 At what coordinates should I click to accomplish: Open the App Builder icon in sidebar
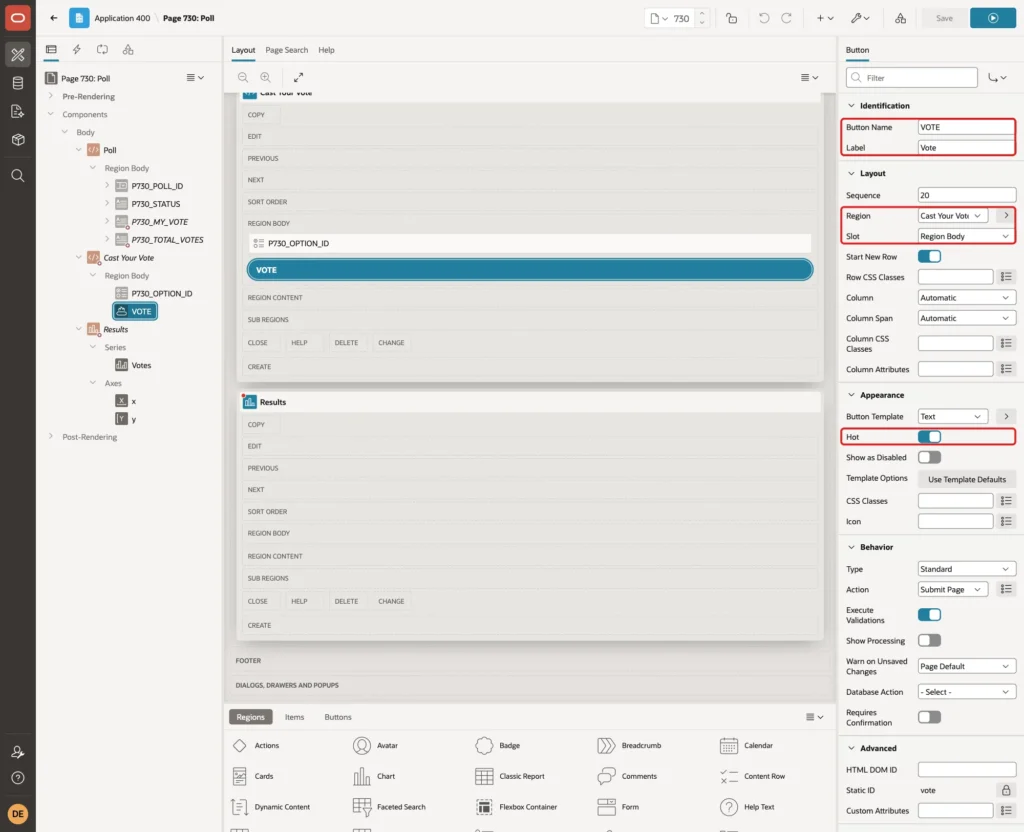tap(18, 55)
